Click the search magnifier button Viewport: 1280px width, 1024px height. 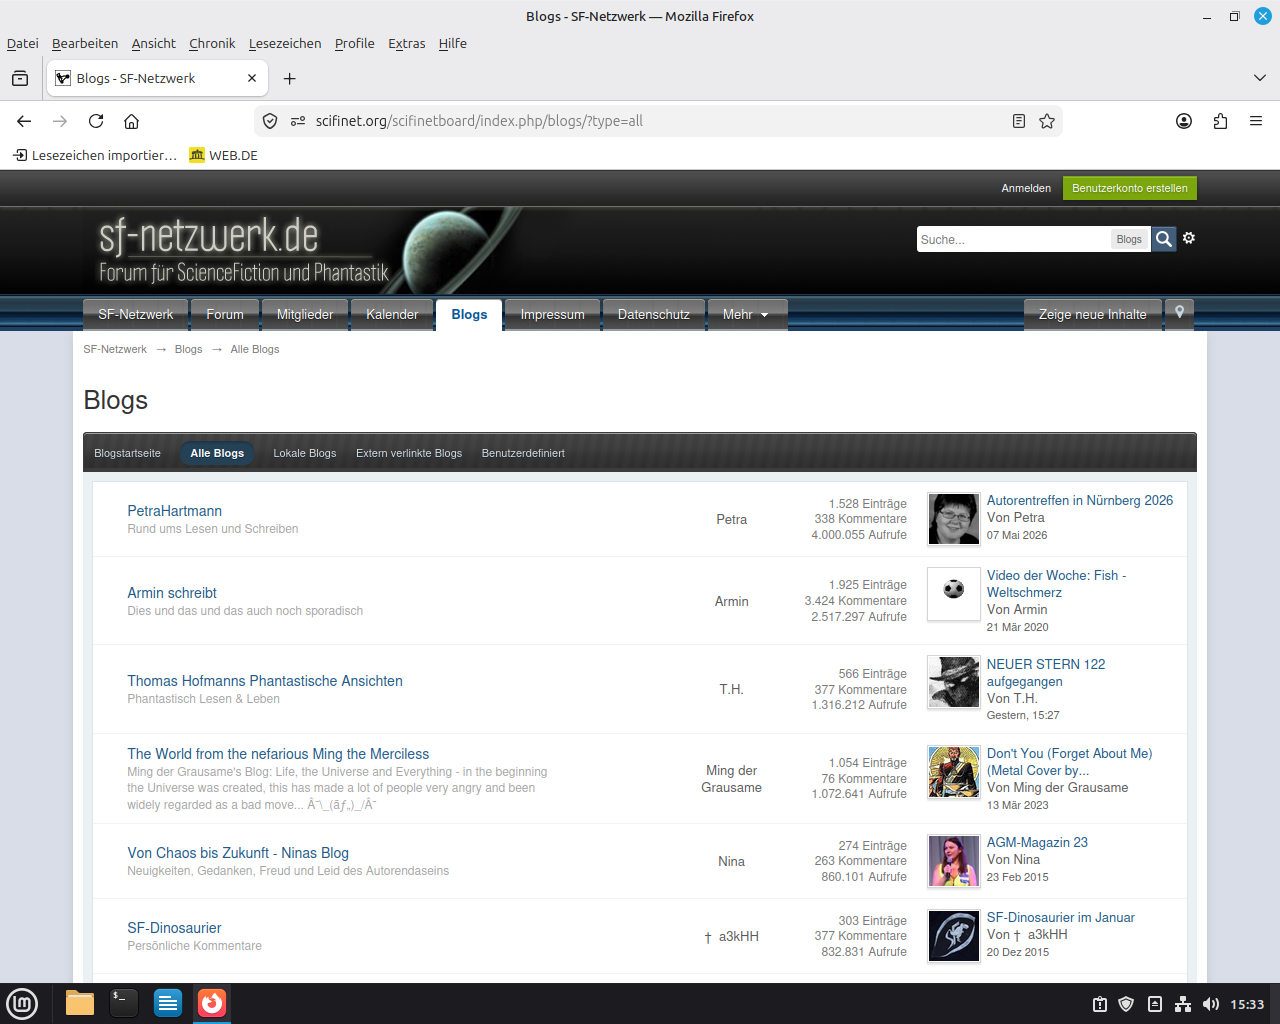1164,239
